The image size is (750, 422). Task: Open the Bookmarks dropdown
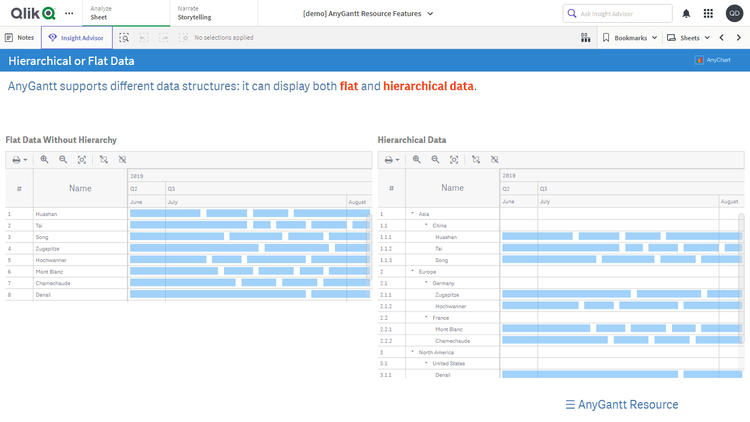tap(630, 37)
